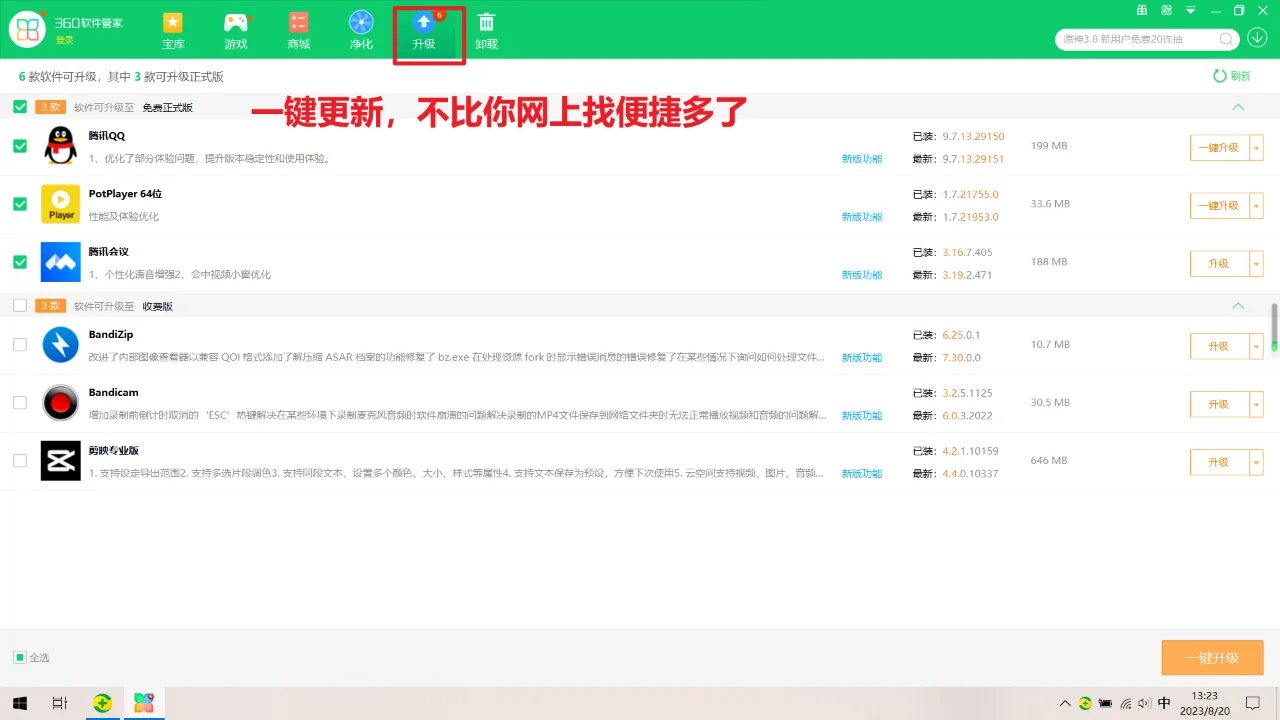Expand upgrade options dropdown for 剪映专业版
The image size is (1280, 720).
point(1257,463)
